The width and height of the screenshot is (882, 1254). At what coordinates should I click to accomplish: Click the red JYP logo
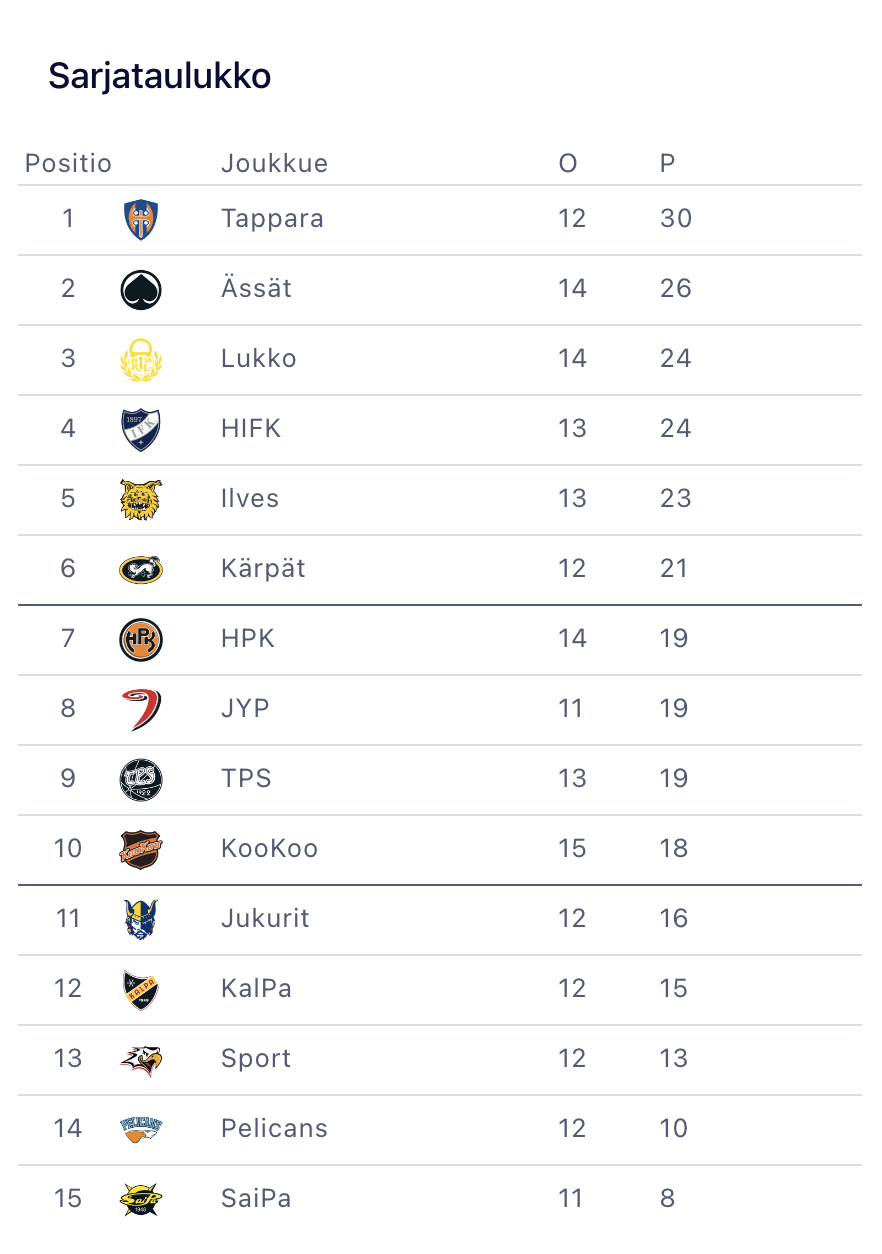141,709
